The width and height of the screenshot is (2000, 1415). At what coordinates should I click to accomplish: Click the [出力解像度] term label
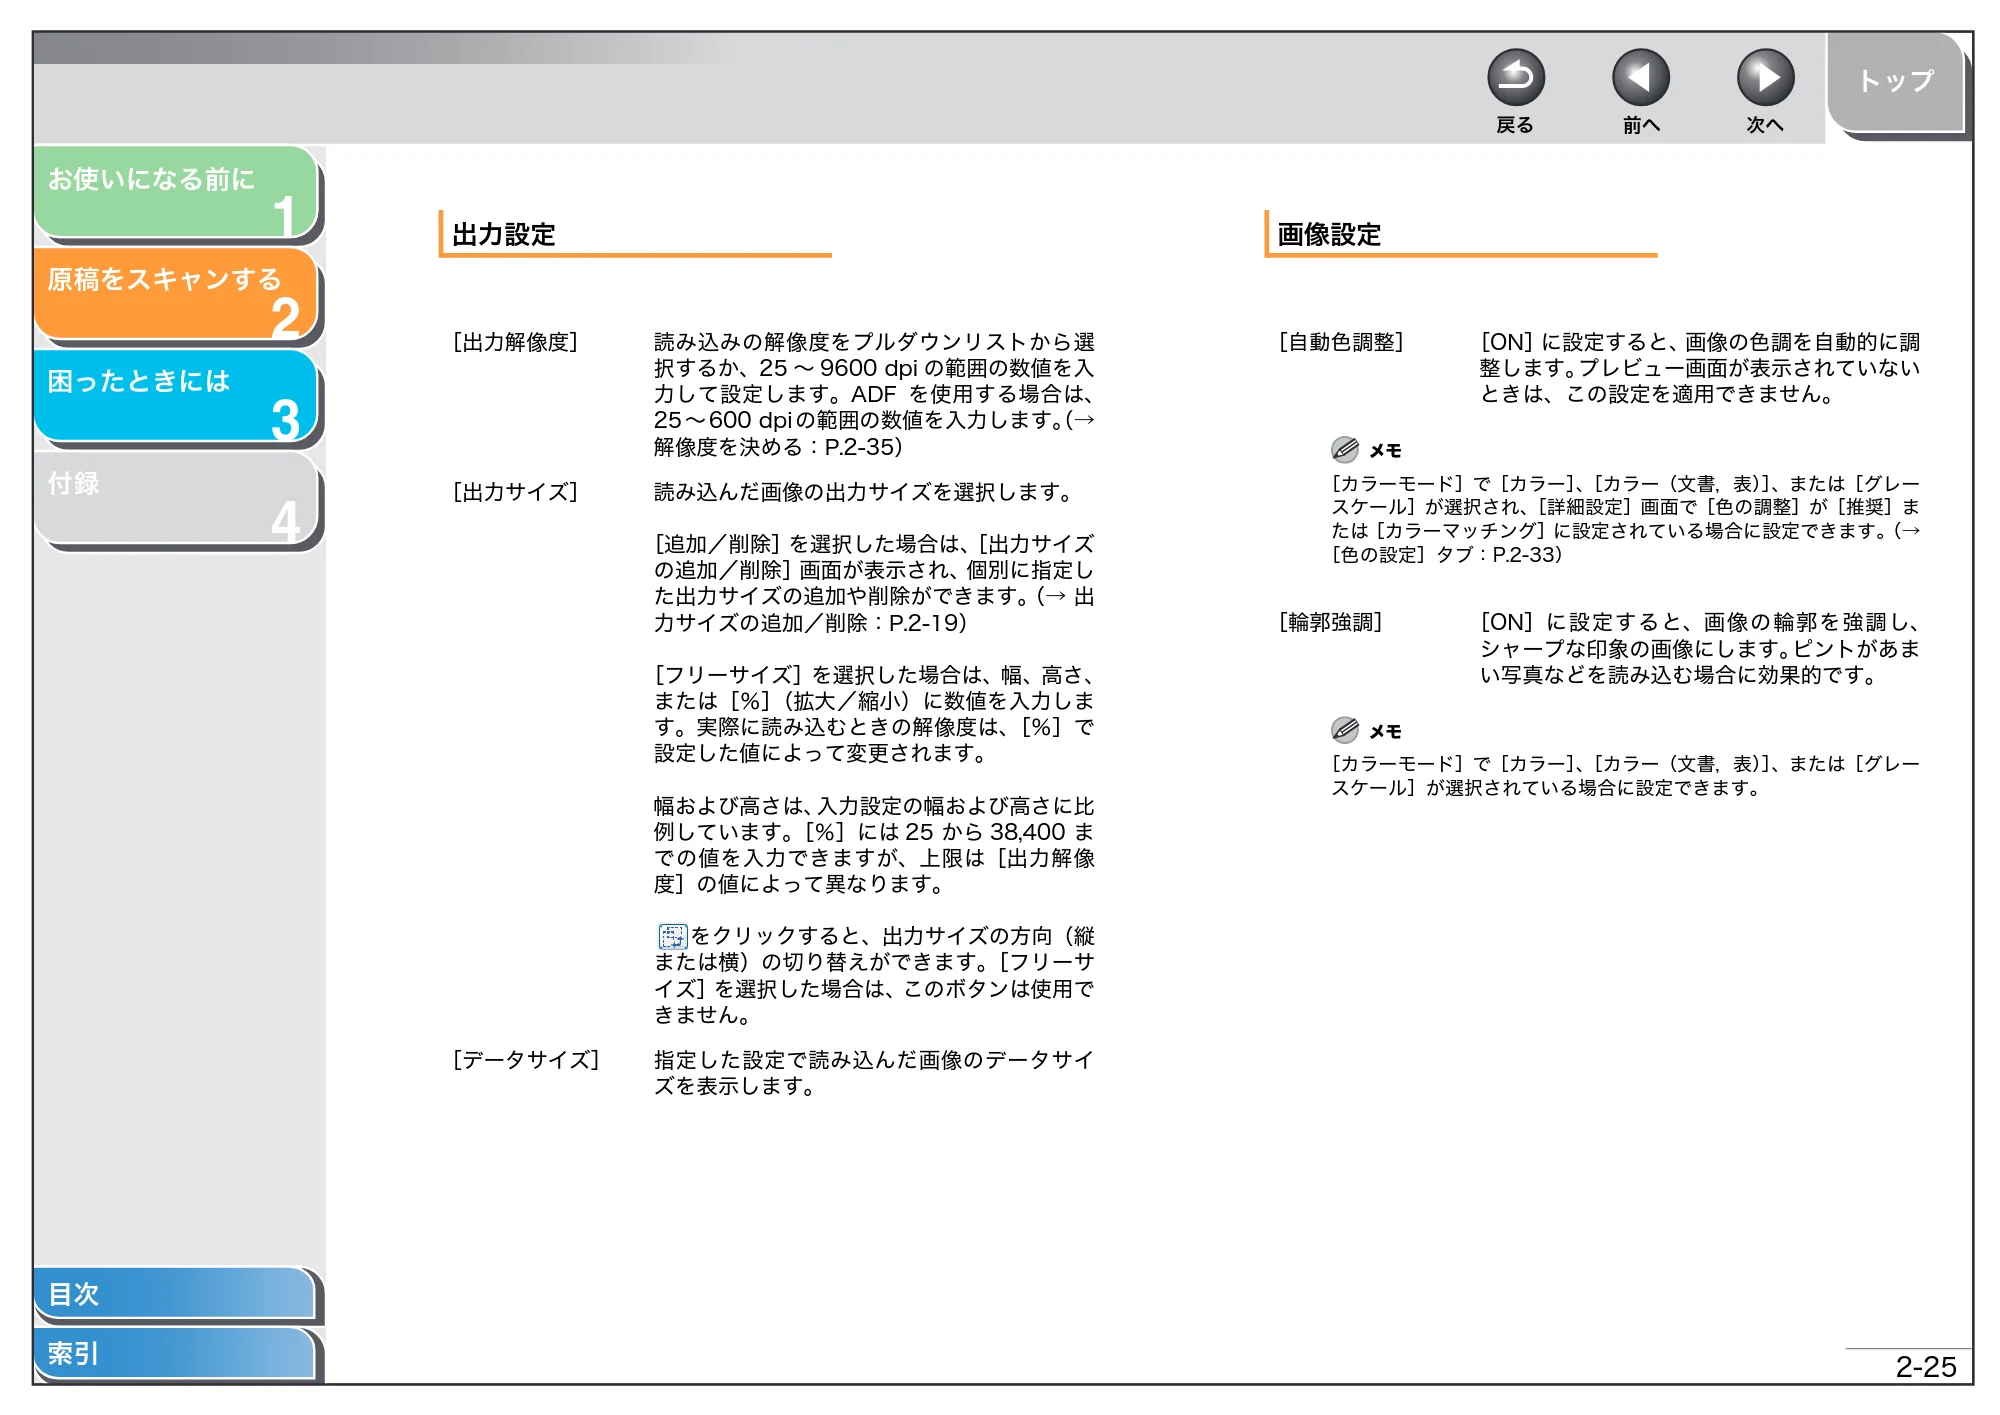coord(515,342)
